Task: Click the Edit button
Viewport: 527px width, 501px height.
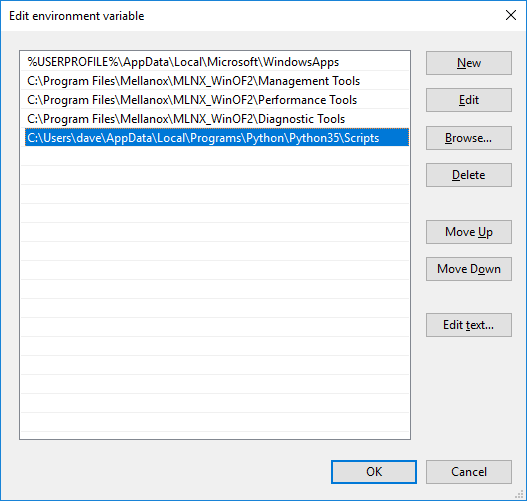Action: point(469,100)
